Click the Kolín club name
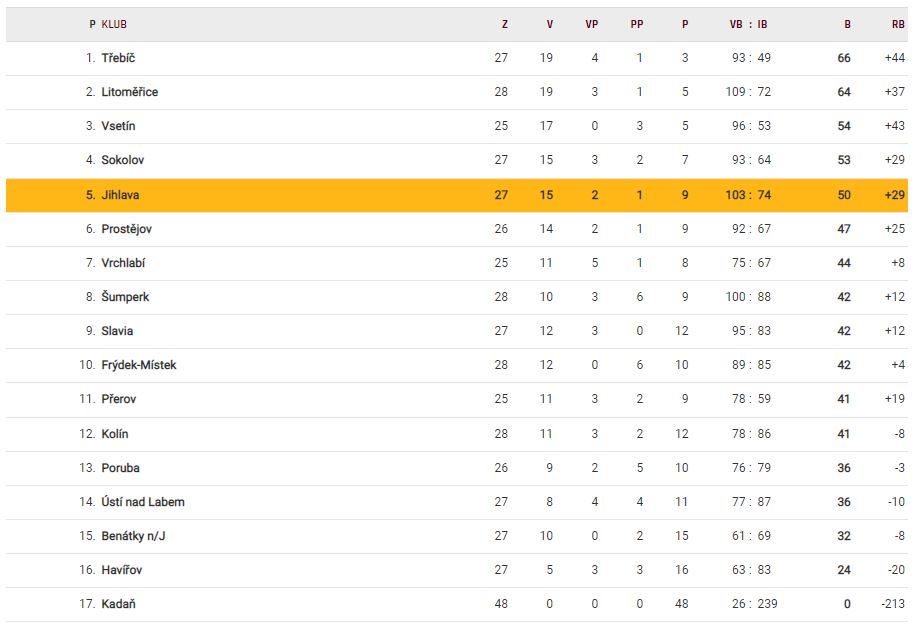924x630 pixels. tap(115, 434)
